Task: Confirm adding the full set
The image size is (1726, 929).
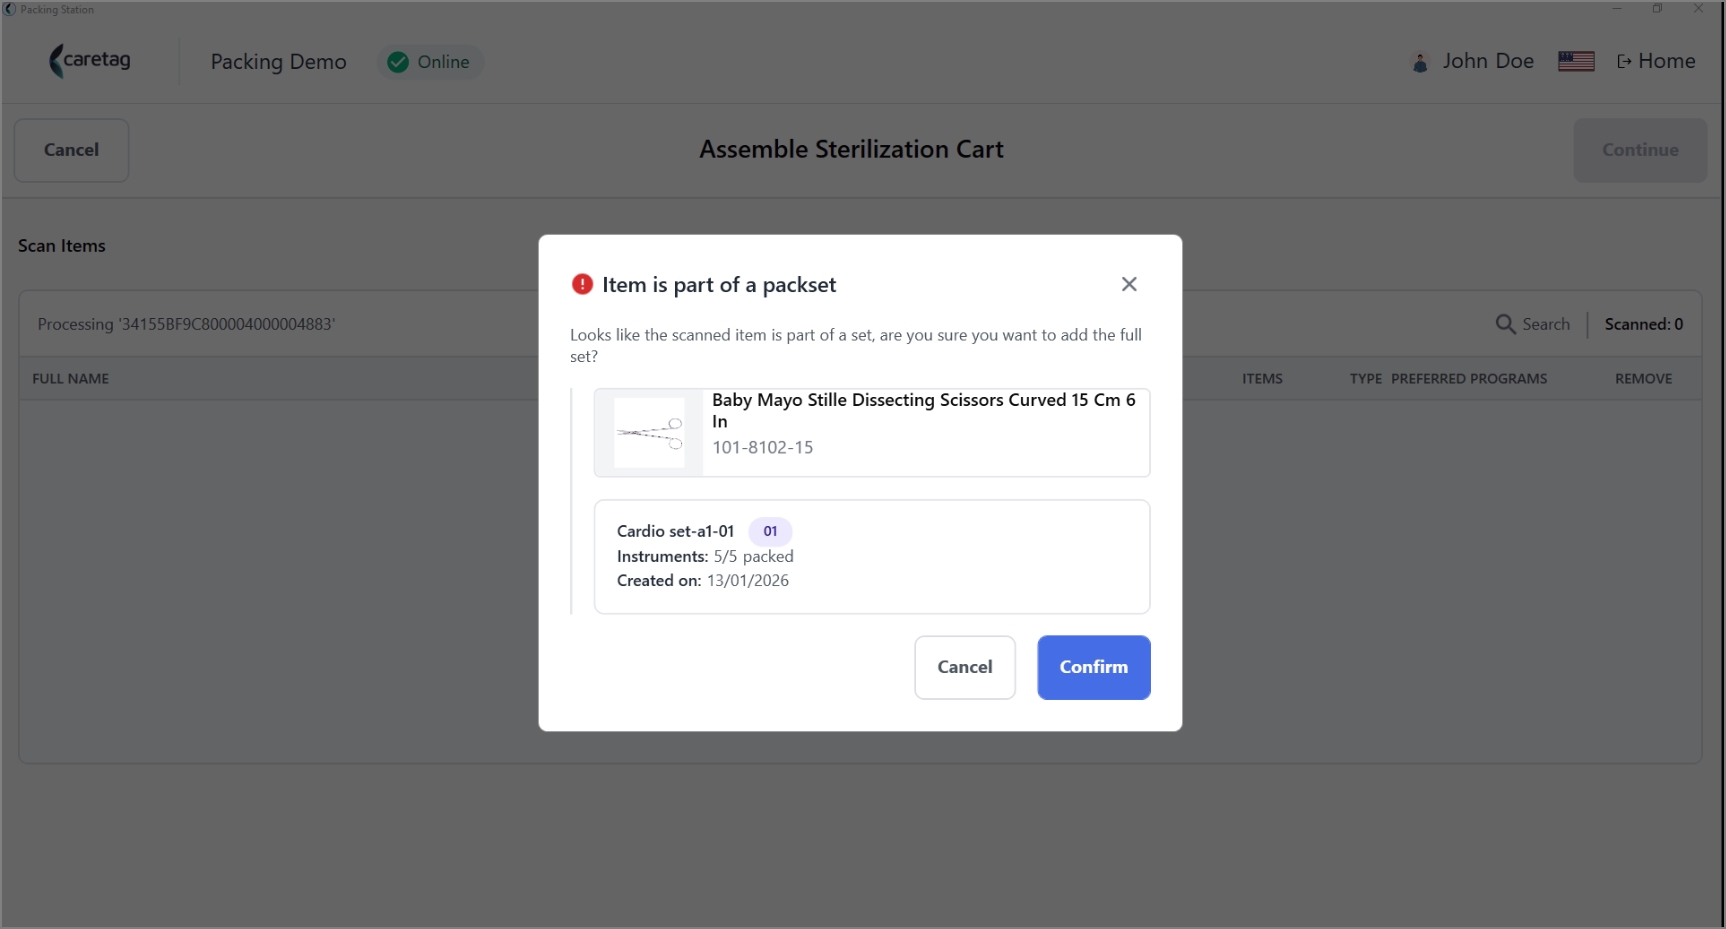Action: [1094, 667]
